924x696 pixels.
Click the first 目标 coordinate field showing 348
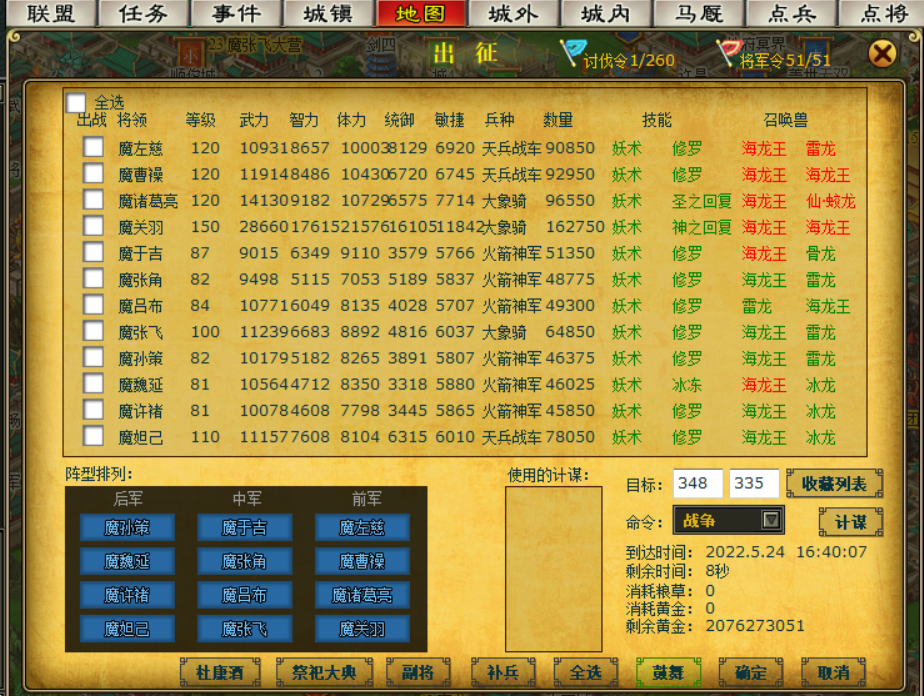tap(698, 484)
